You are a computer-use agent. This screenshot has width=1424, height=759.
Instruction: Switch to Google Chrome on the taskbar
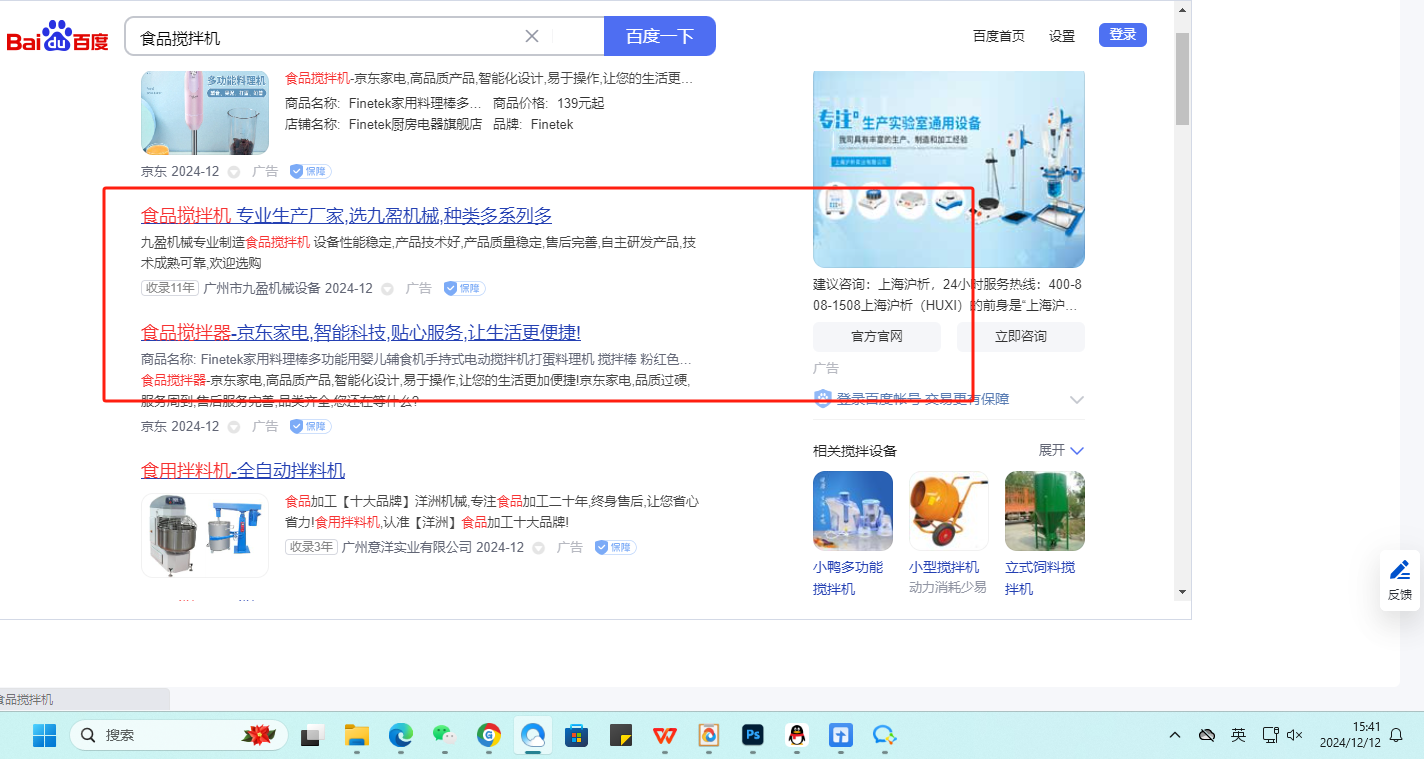tap(488, 736)
